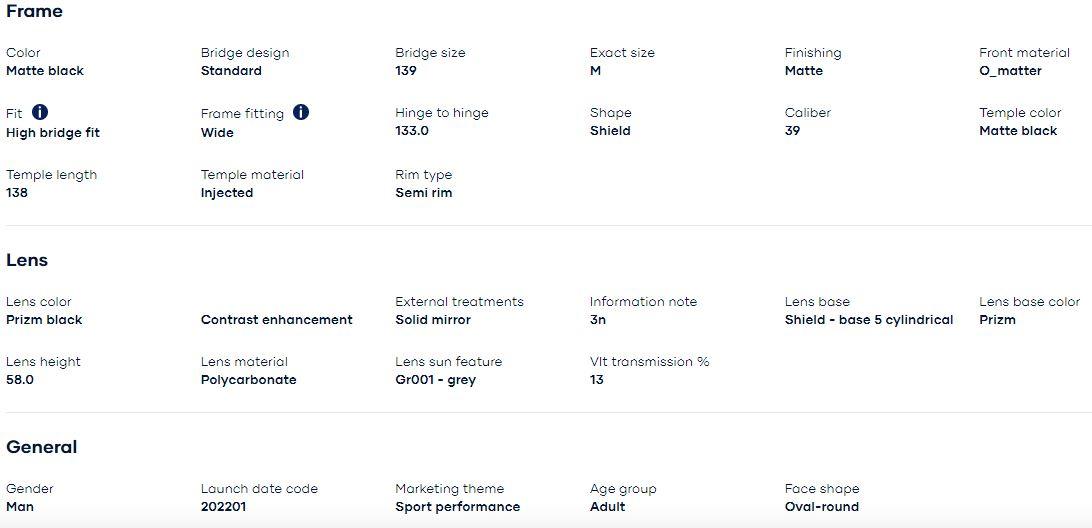1092x528 pixels.
Task: Select the Oval-round face shape value
Action: coord(822,507)
